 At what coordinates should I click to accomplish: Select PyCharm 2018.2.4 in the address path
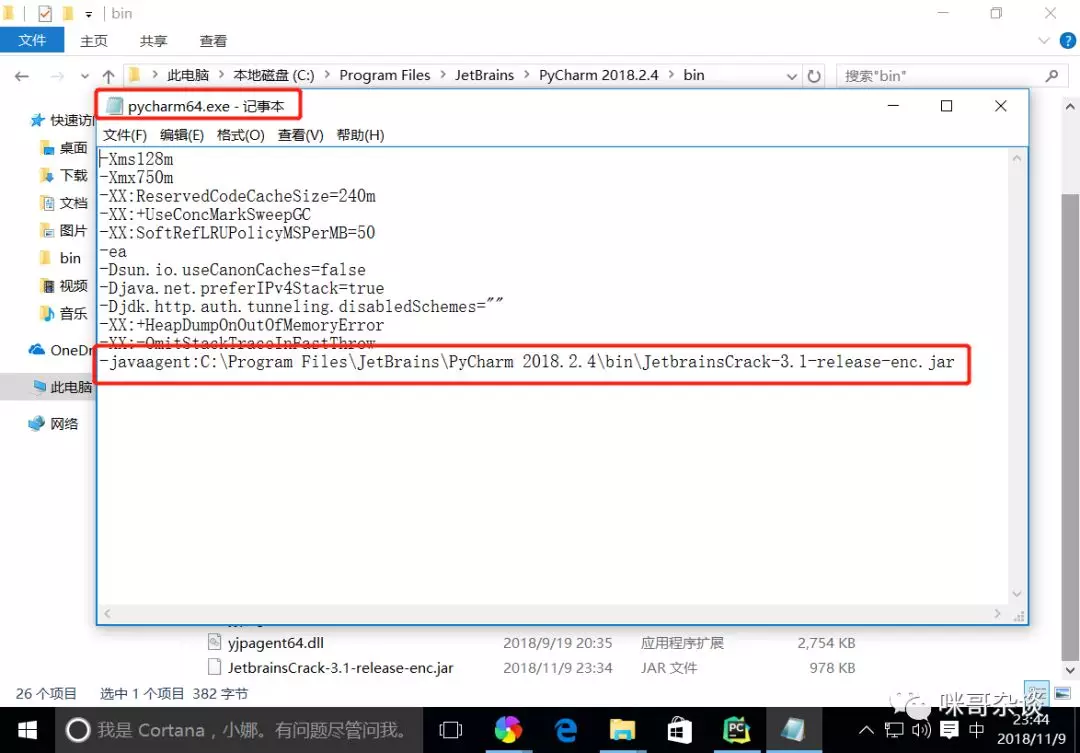coord(599,75)
